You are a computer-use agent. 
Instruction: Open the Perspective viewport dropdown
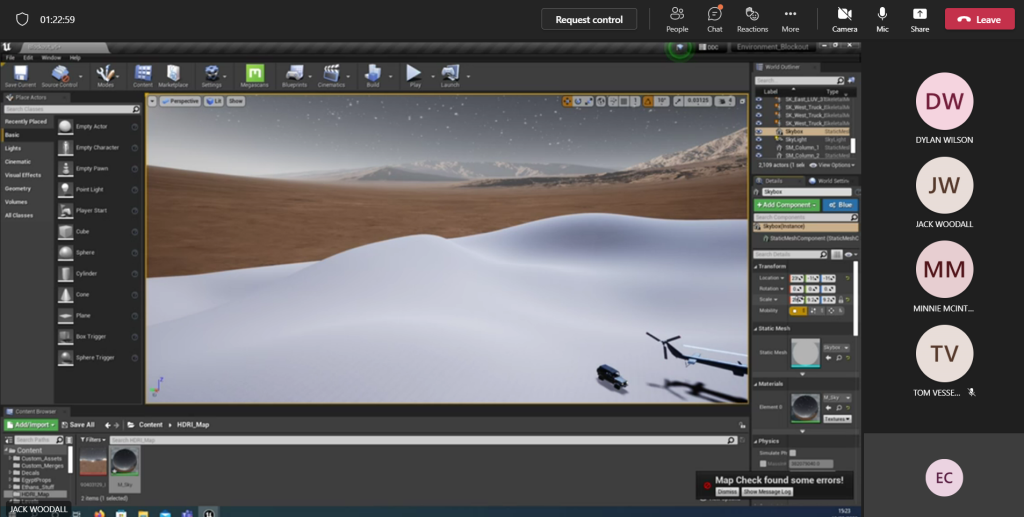tap(179, 101)
